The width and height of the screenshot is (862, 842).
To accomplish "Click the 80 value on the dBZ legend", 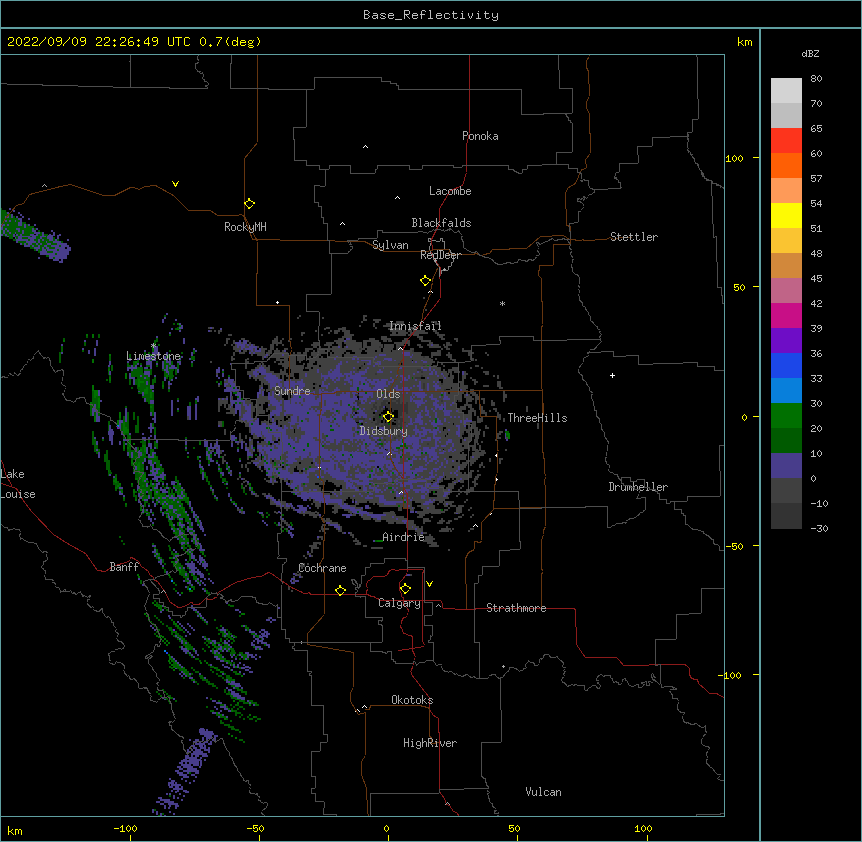I will pos(816,79).
